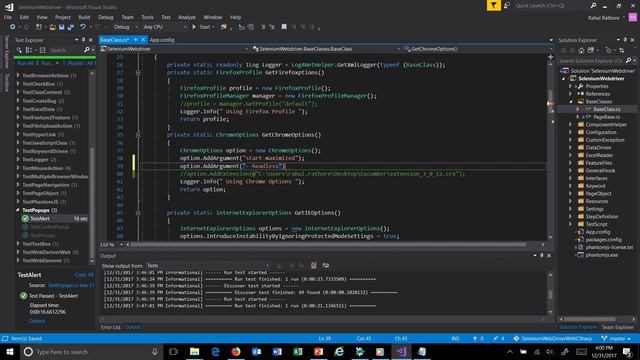The image size is (640, 360).
Task: Click the Navigate Backward arrow icon
Action: pos(12,27)
